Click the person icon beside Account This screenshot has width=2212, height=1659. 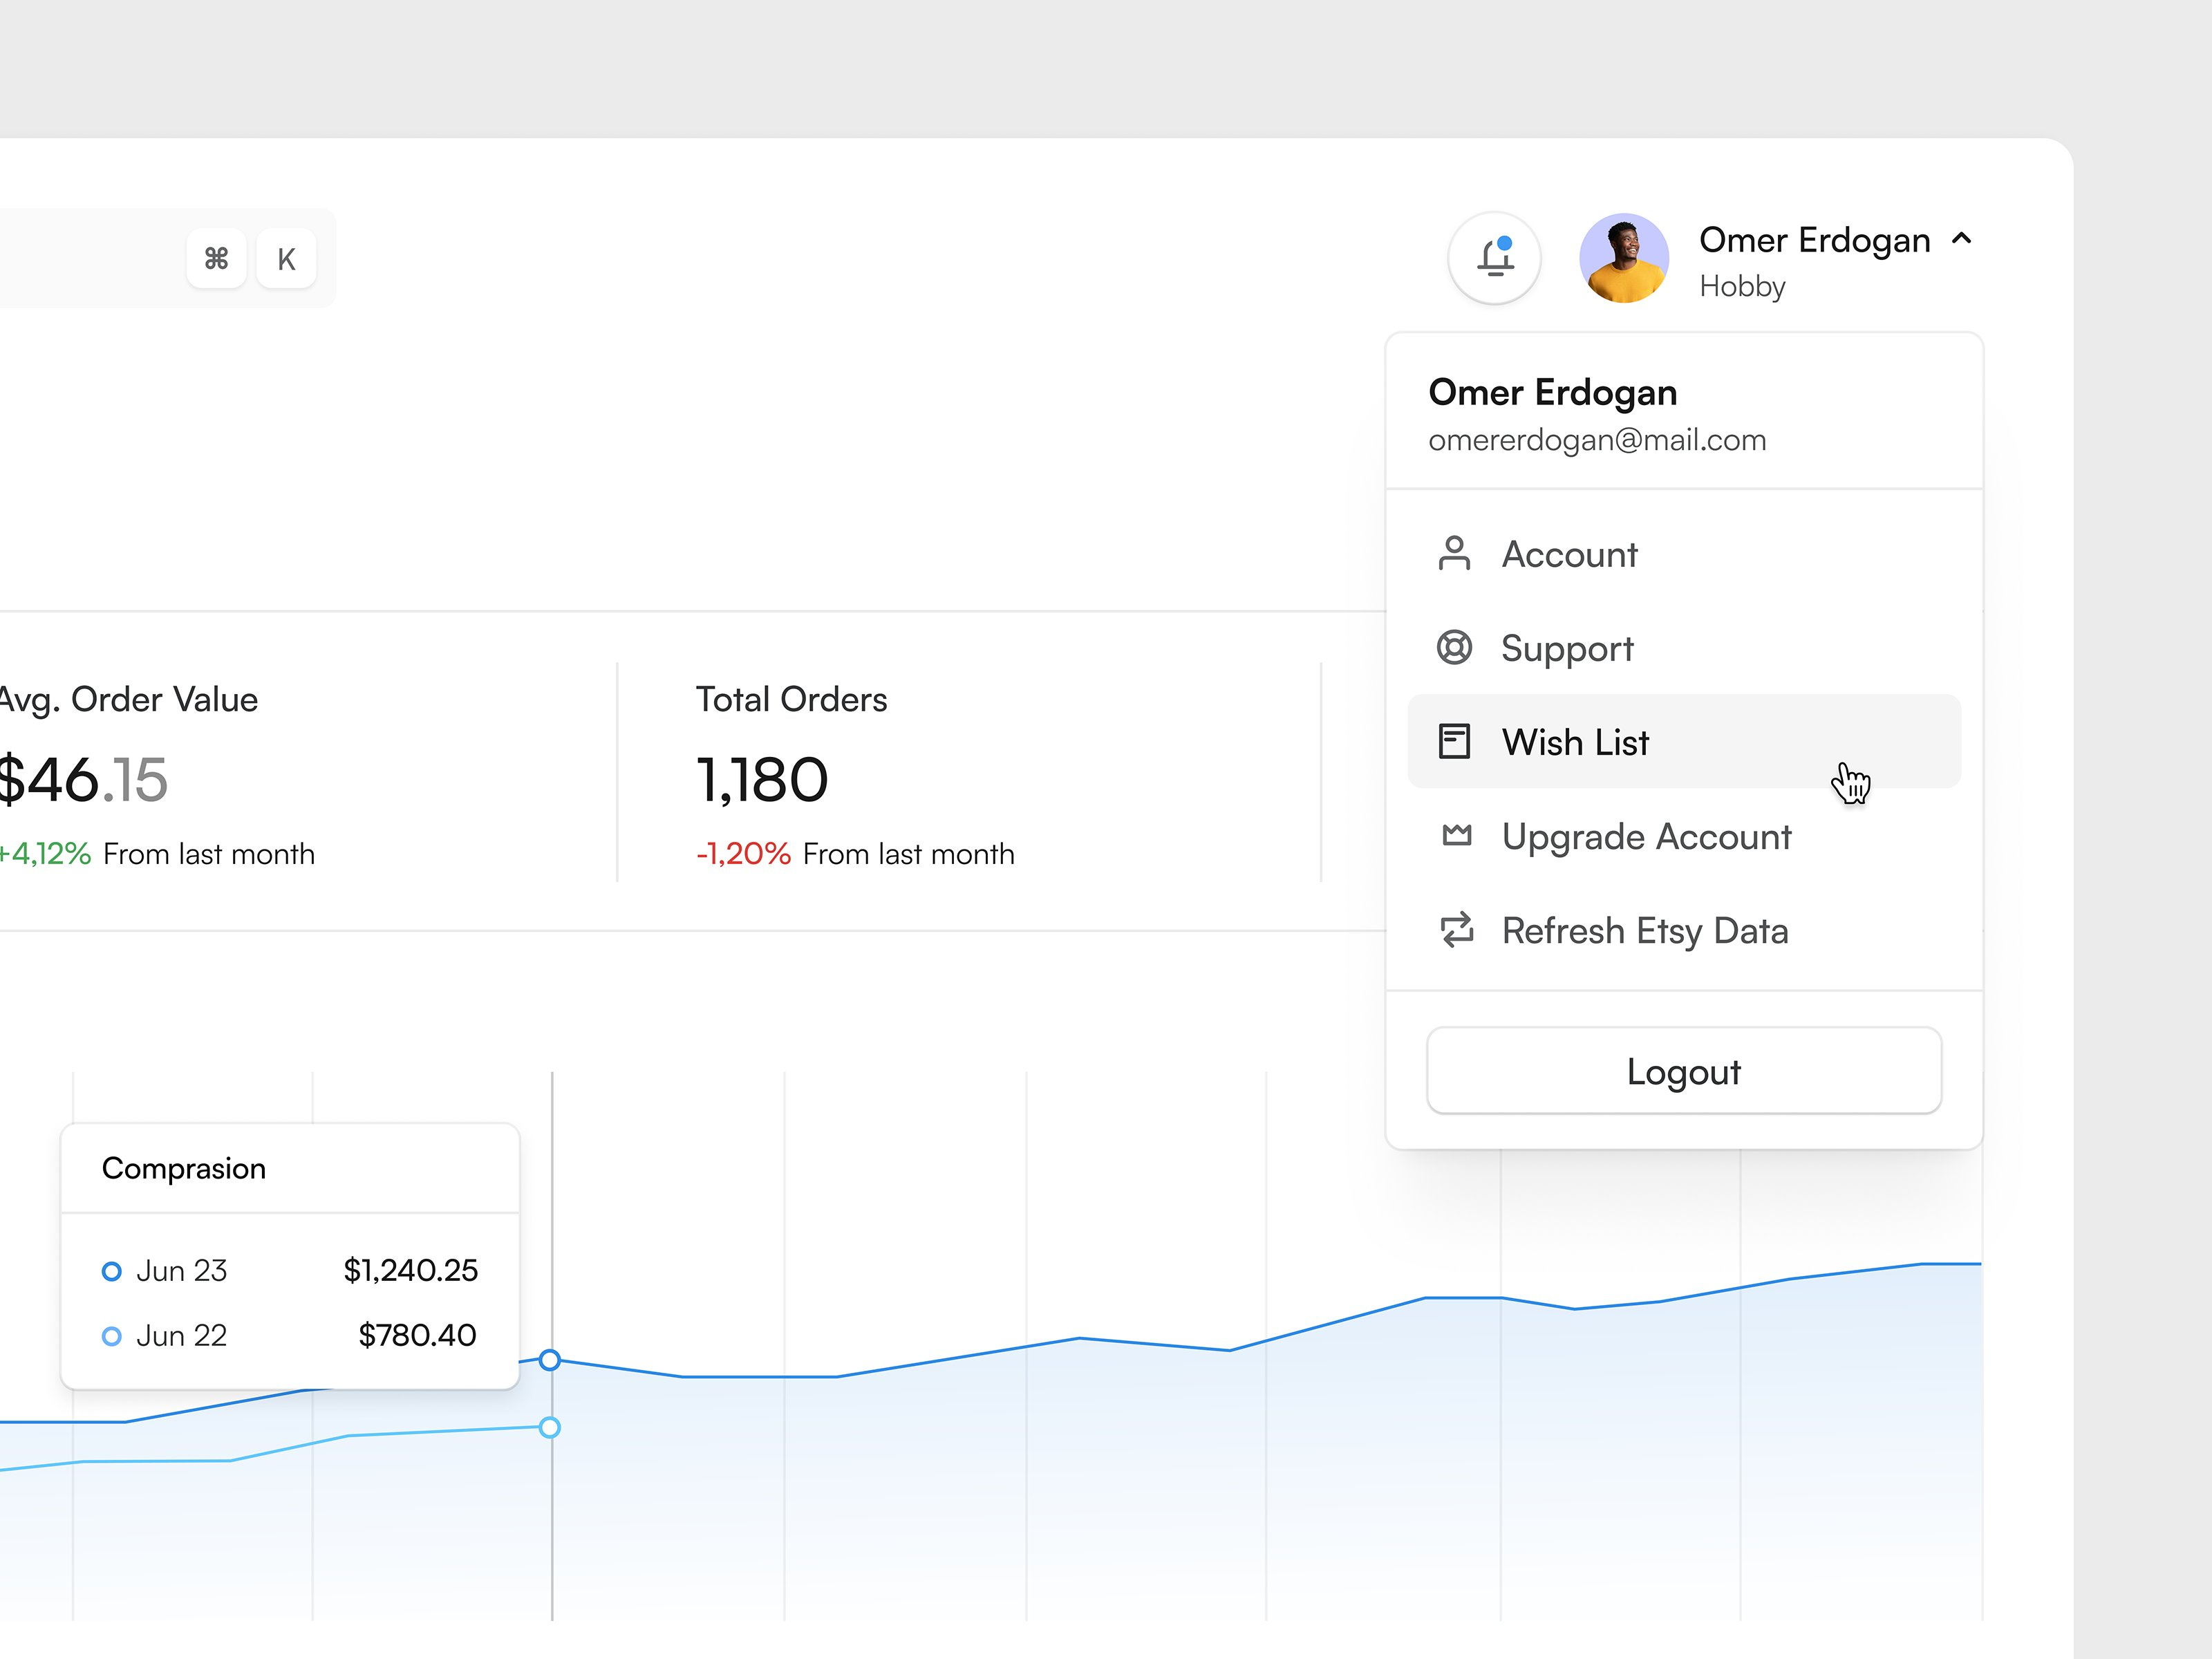1453,554
